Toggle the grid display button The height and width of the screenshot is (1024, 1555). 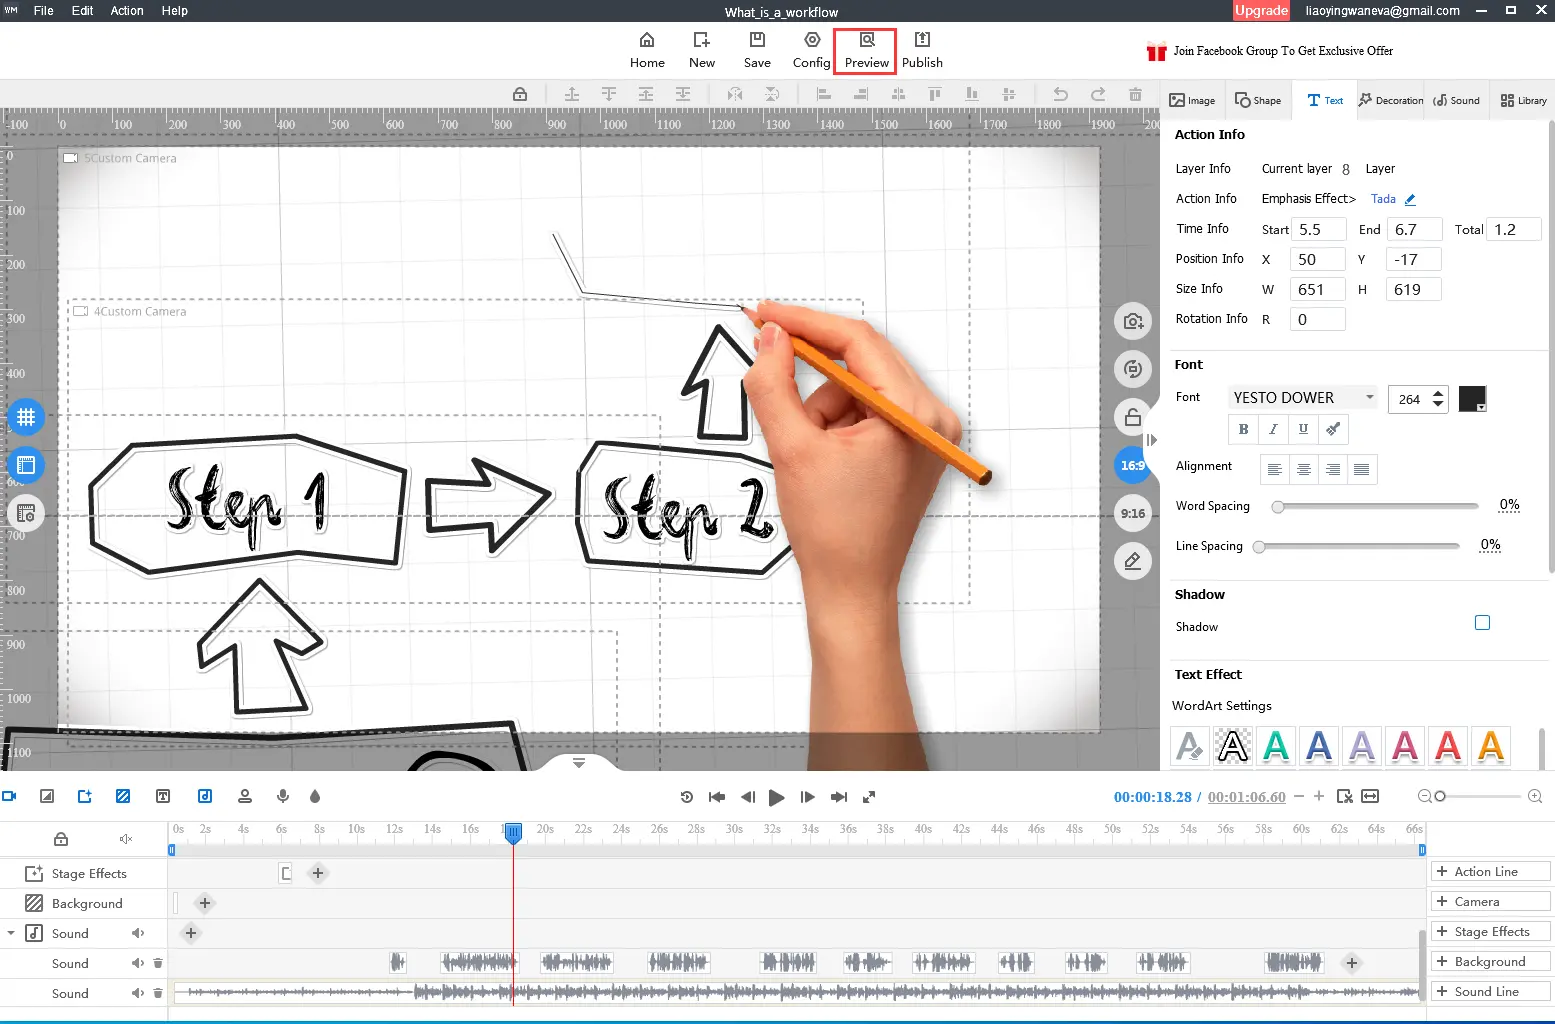pyautogui.click(x=26, y=417)
